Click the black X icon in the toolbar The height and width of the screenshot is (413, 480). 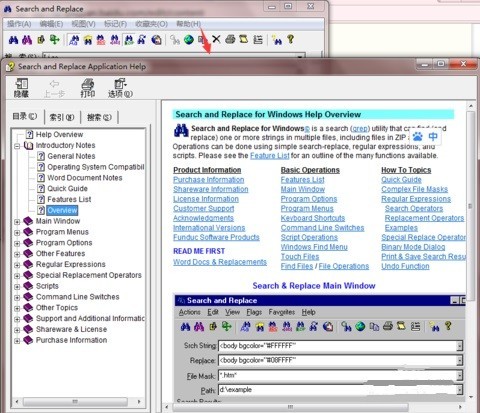[x=216, y=39]
